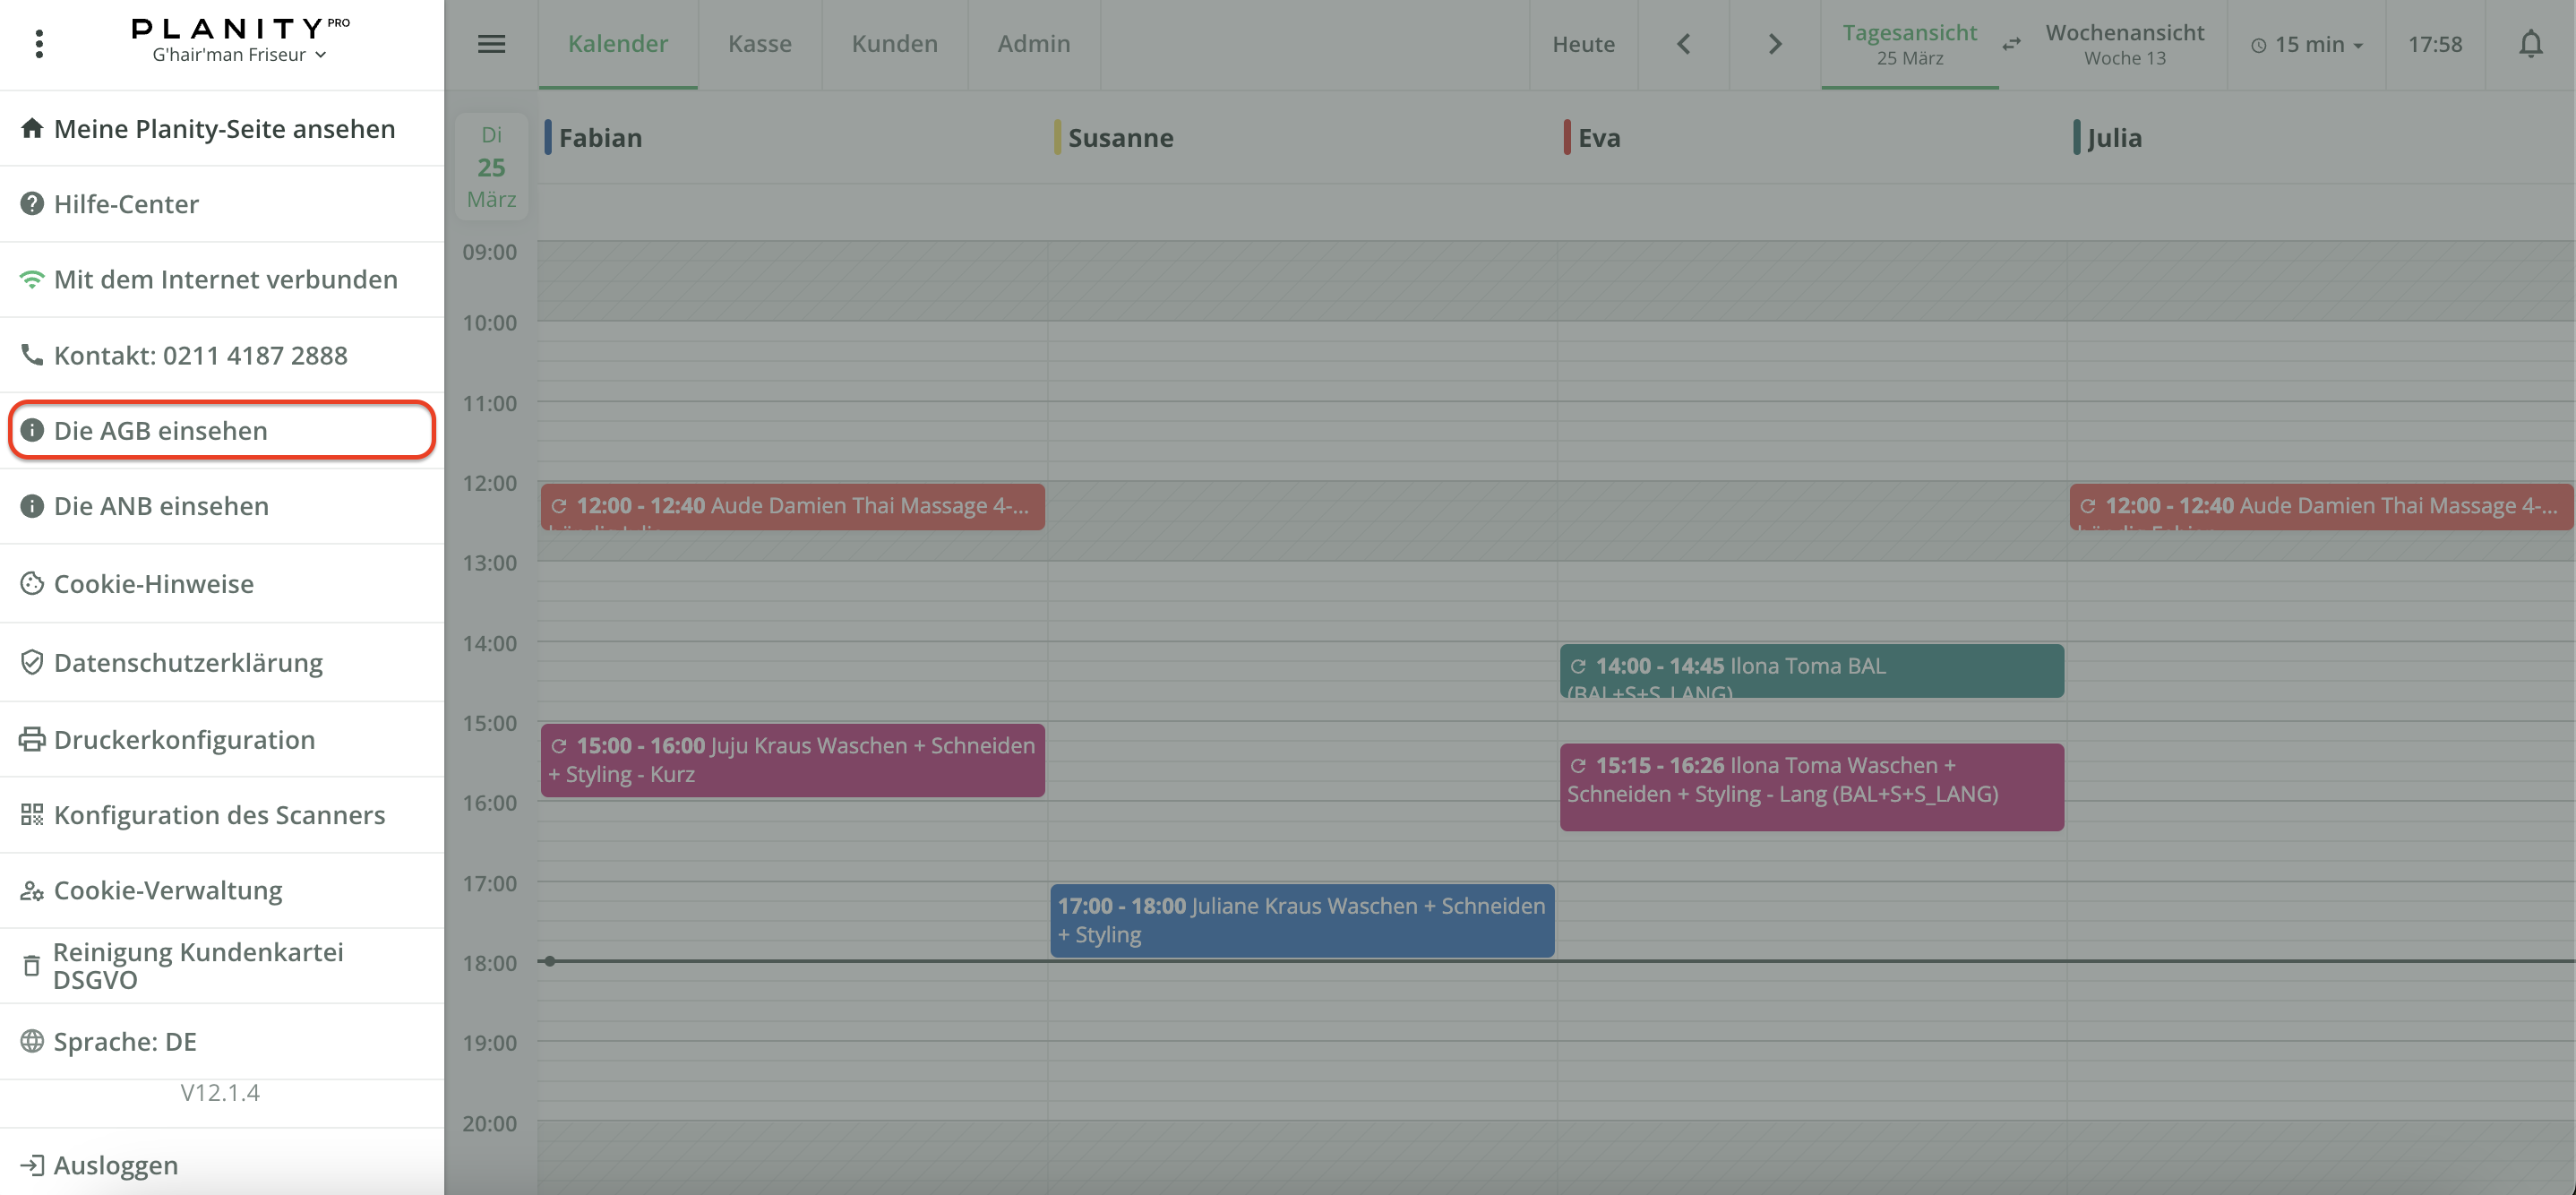The image size is (2576, 1195).
Task: Open the Kunden tab
Action: pos(894,44)
